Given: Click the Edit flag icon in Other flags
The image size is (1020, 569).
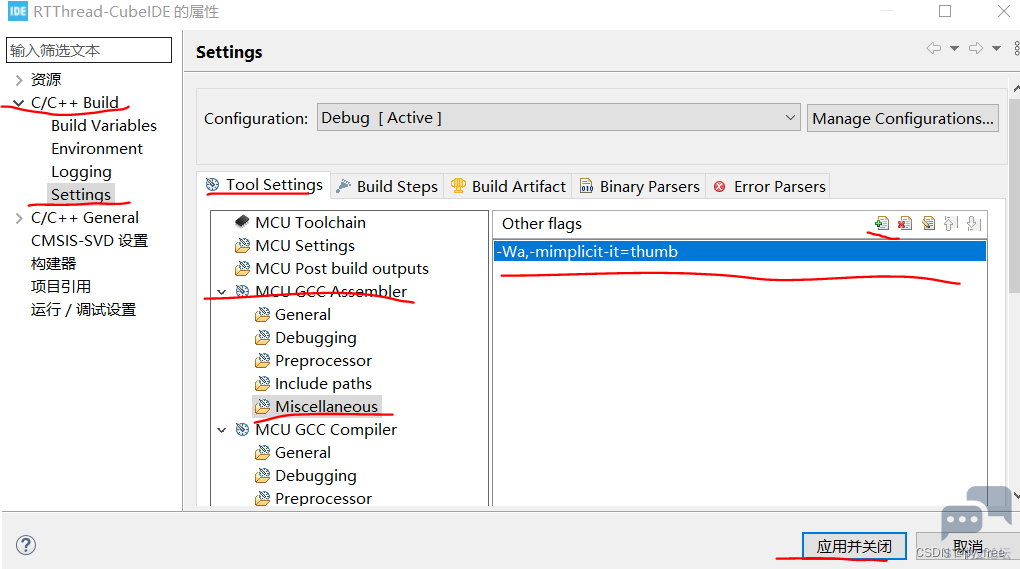Looking at the screenshot, I should pyautogui.click(x=928, y=224).
